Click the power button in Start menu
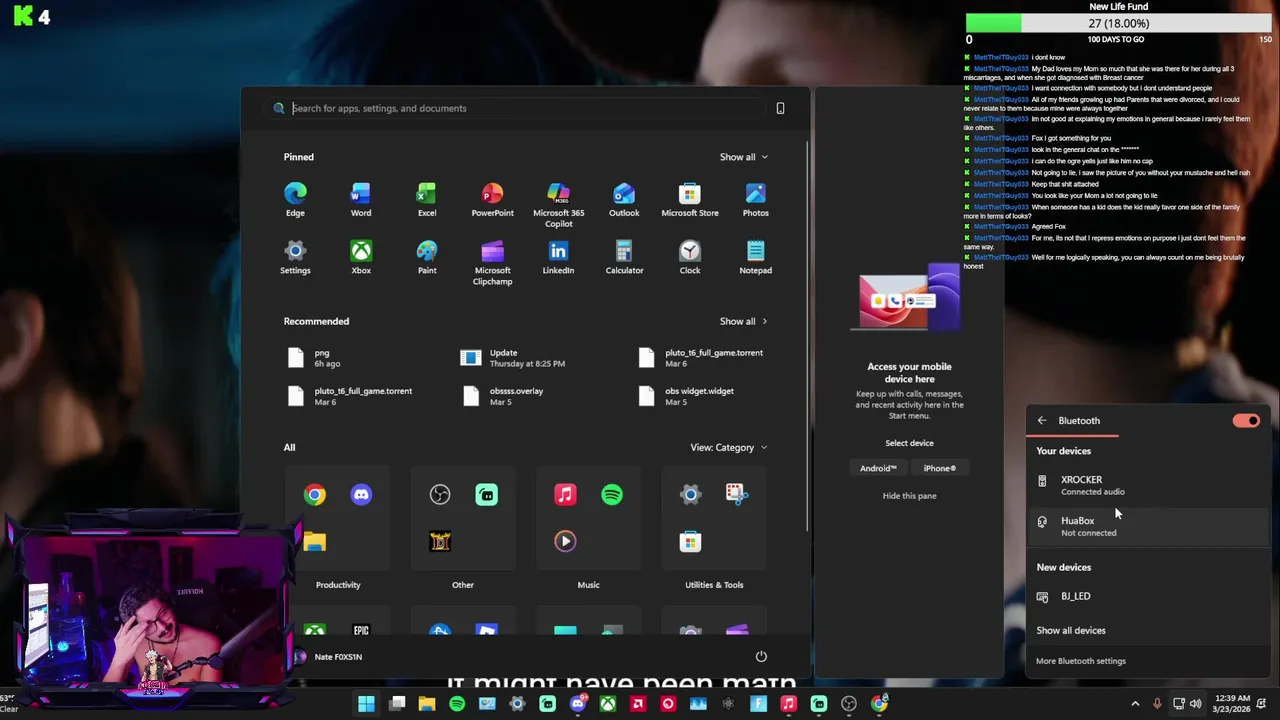This screenshot has width=1280, height=720. tap(761, 657)
